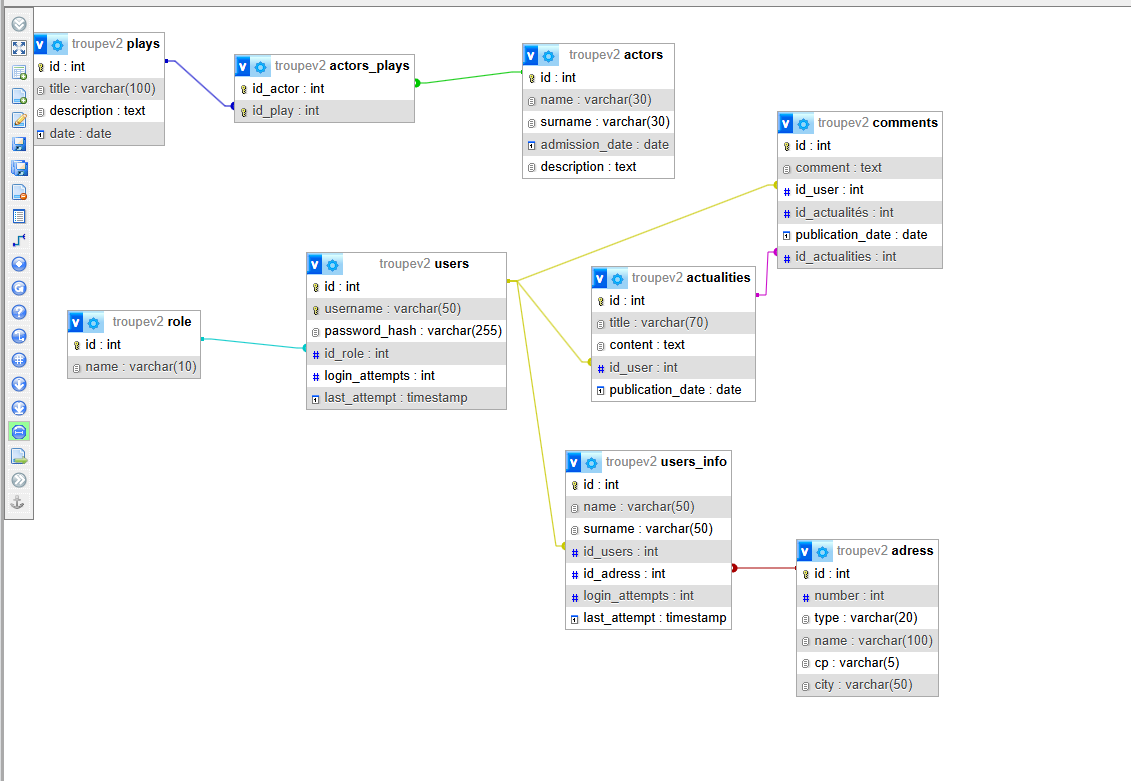Toggle the Snap to grid icon

pyautogui.click(x=19, y=360)
